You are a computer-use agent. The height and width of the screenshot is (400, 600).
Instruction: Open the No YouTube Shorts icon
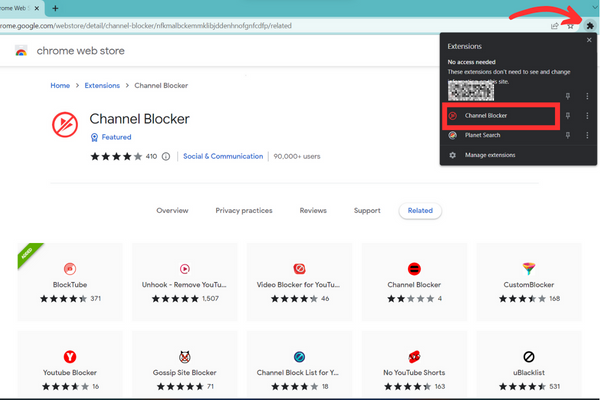414,357
